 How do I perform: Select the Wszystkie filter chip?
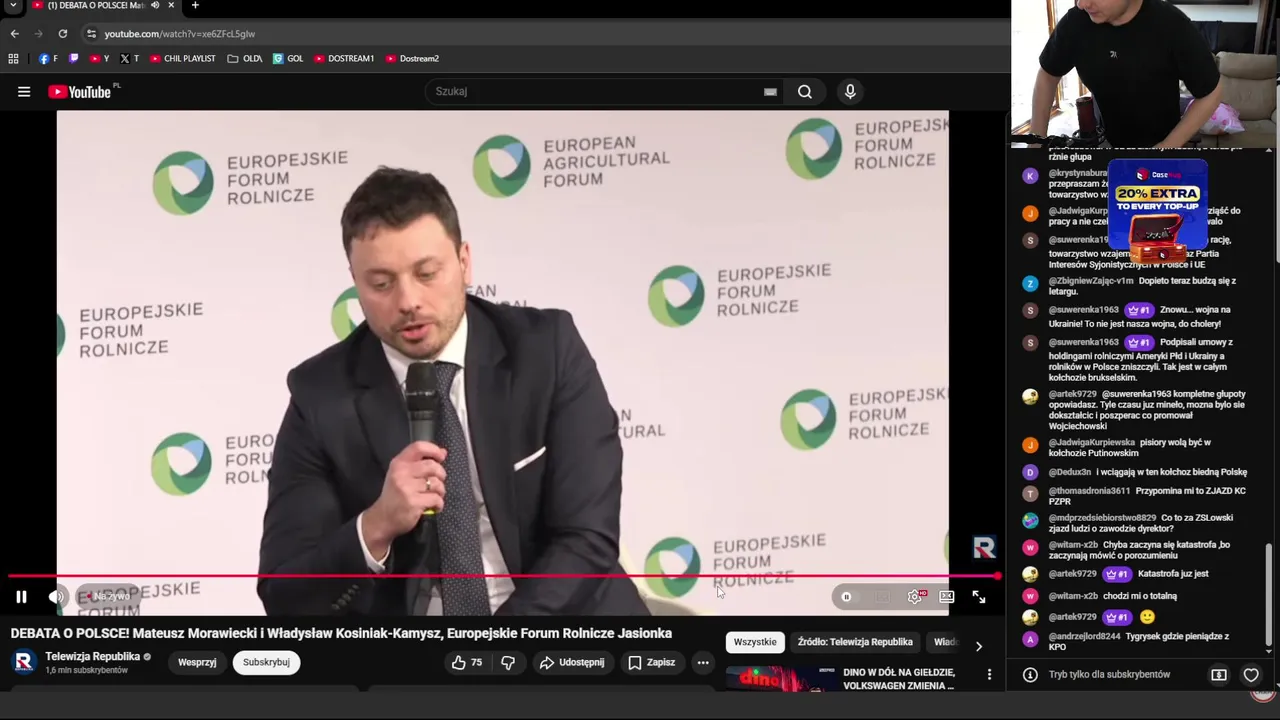point(755,642)
